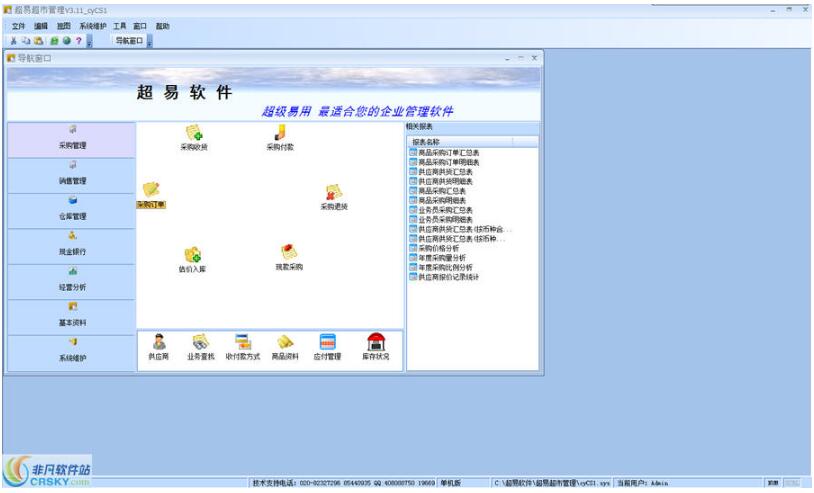
Task: Click the paste icon in toolbar
Action: coord(38,40)
